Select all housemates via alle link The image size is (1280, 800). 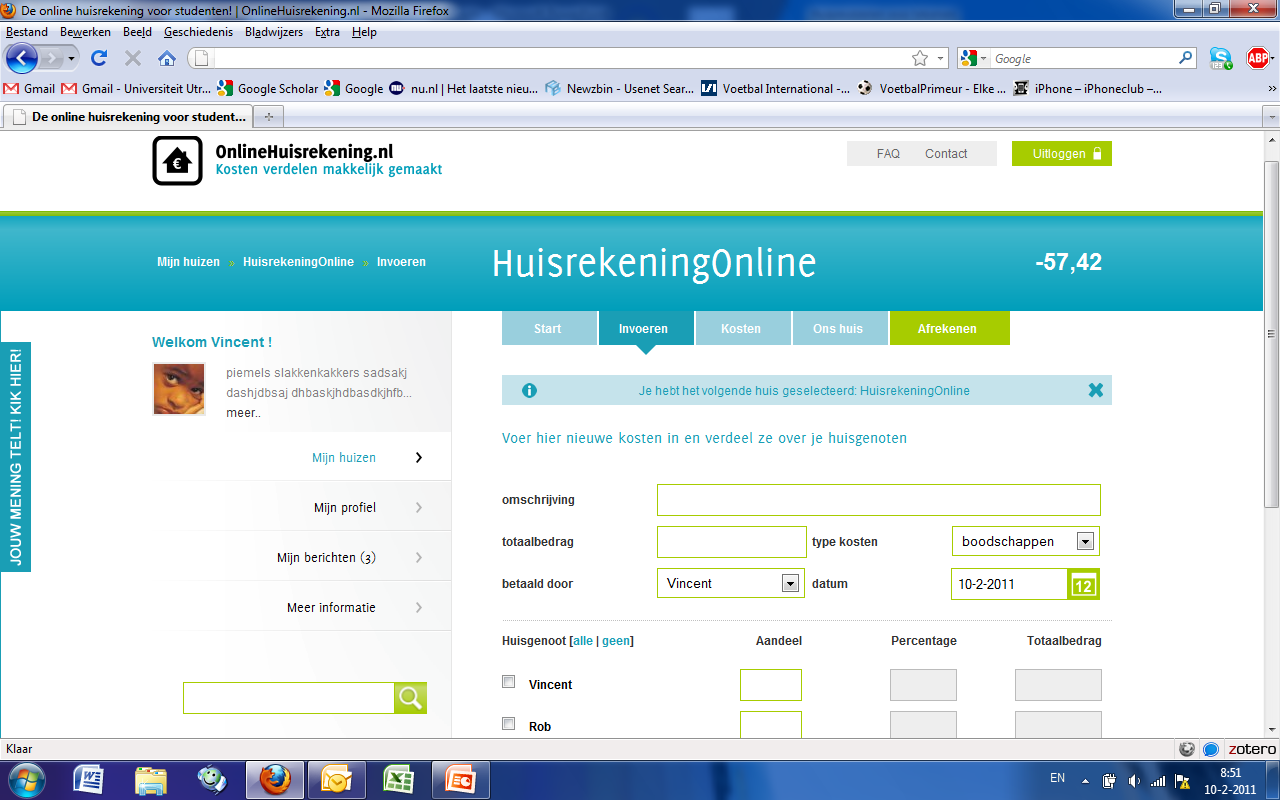tap(582, 641)
